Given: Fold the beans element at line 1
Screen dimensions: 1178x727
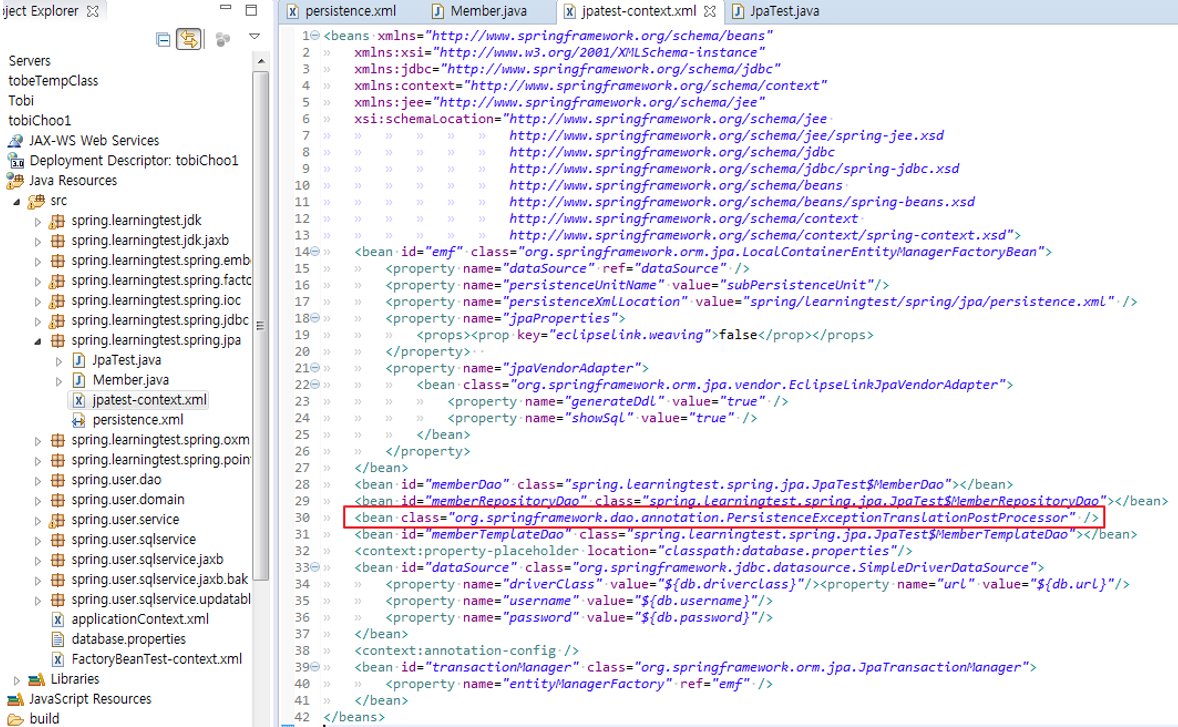Looking at the screenshot, I should pyautogui.click(x=315, y=35).
